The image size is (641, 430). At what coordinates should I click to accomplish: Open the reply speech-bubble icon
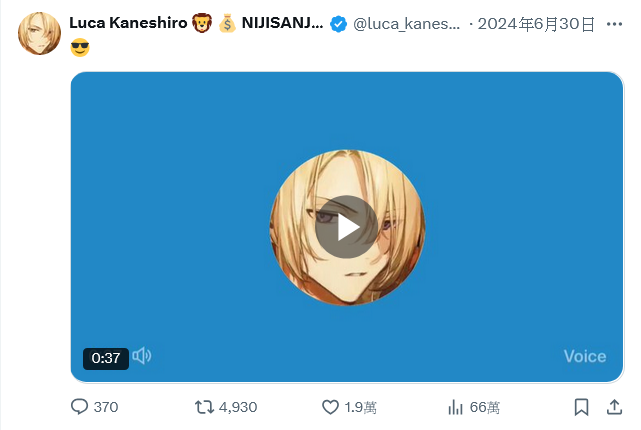click(79, 407)
